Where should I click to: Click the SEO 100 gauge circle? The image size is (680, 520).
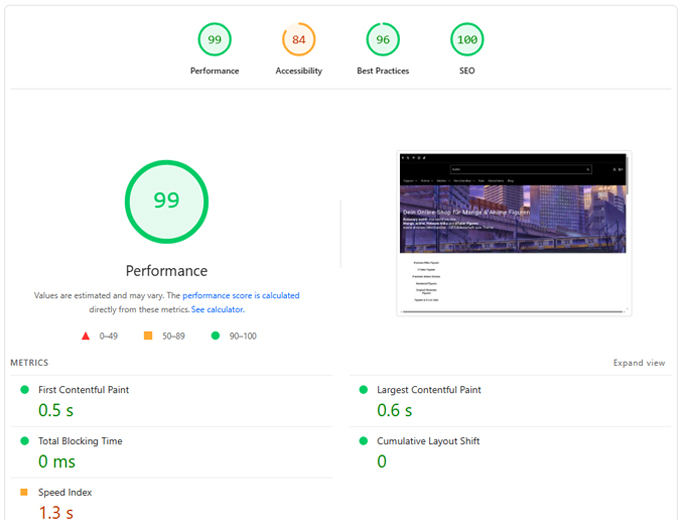(x=466, y=40)
